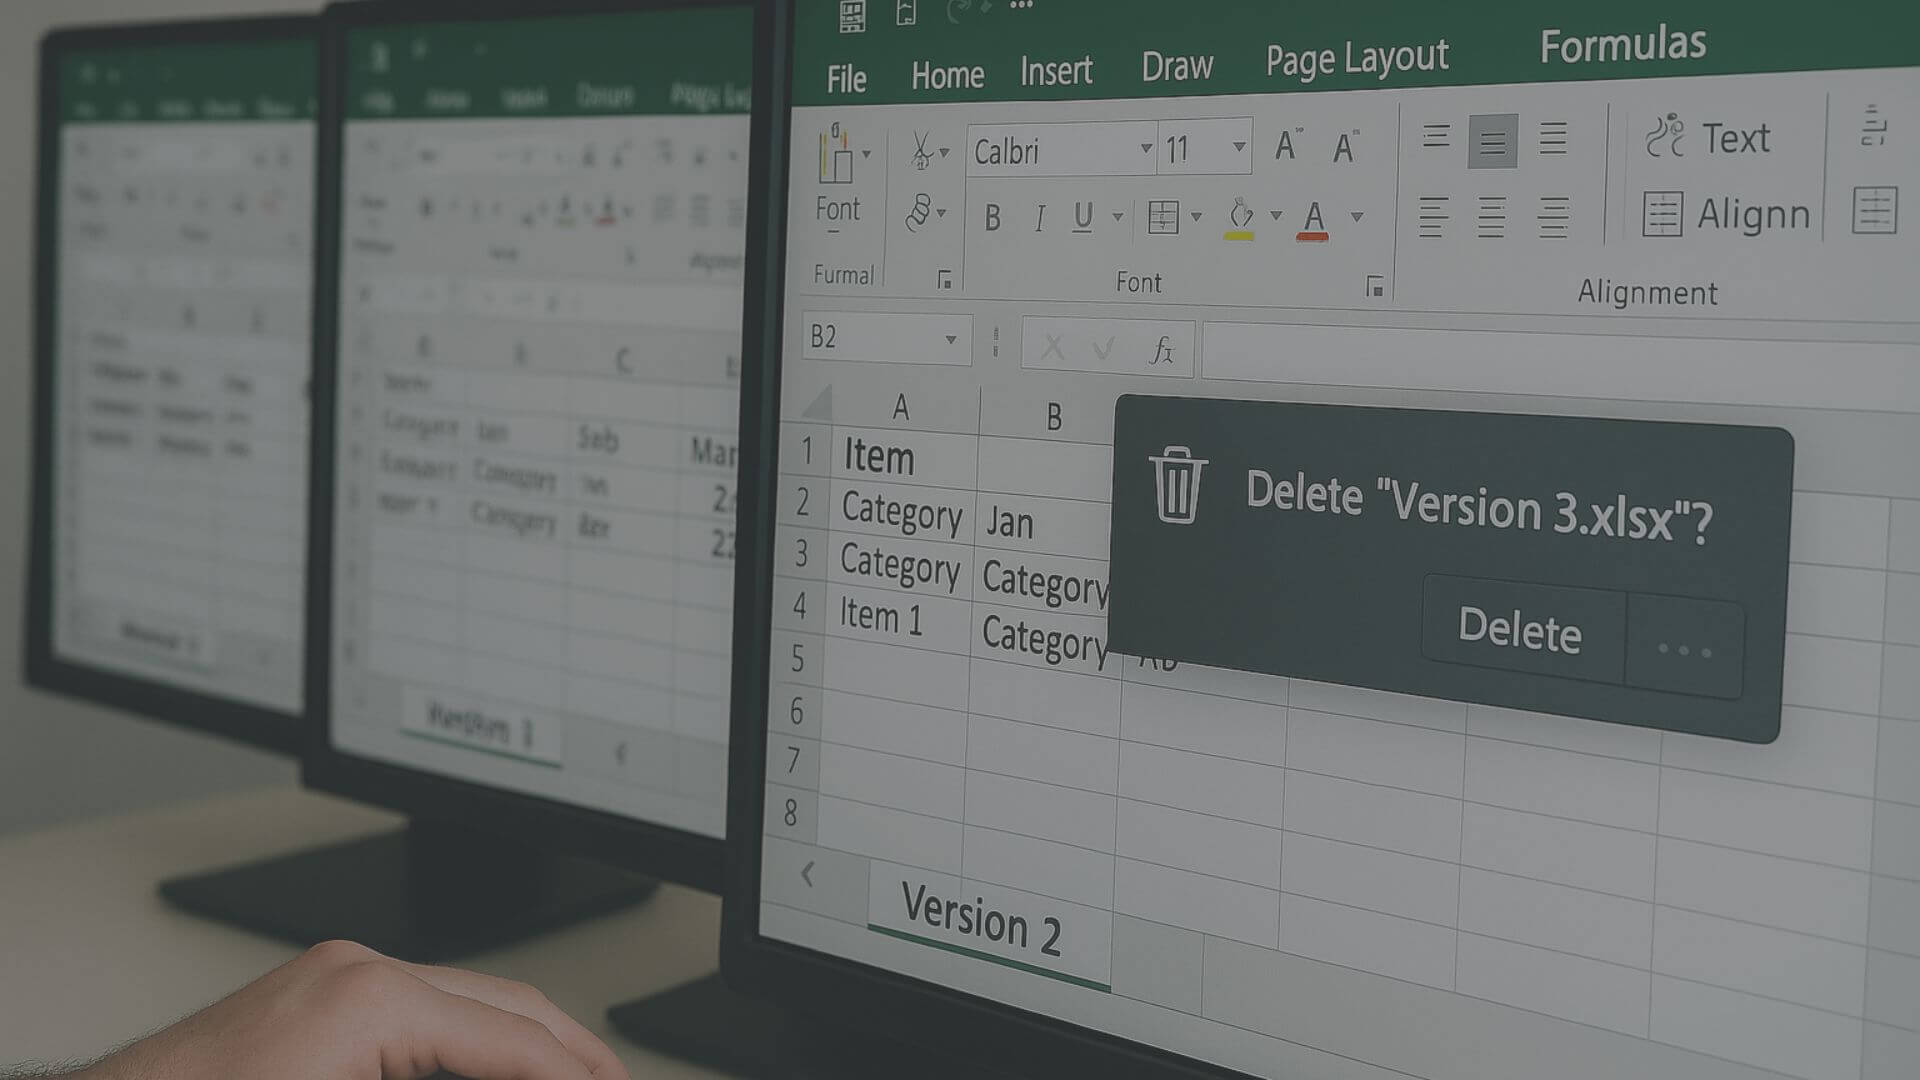Select the sheet tab on middle monitor
The width and height of the screenshot is (1920, 1080).
click(480, 726)
